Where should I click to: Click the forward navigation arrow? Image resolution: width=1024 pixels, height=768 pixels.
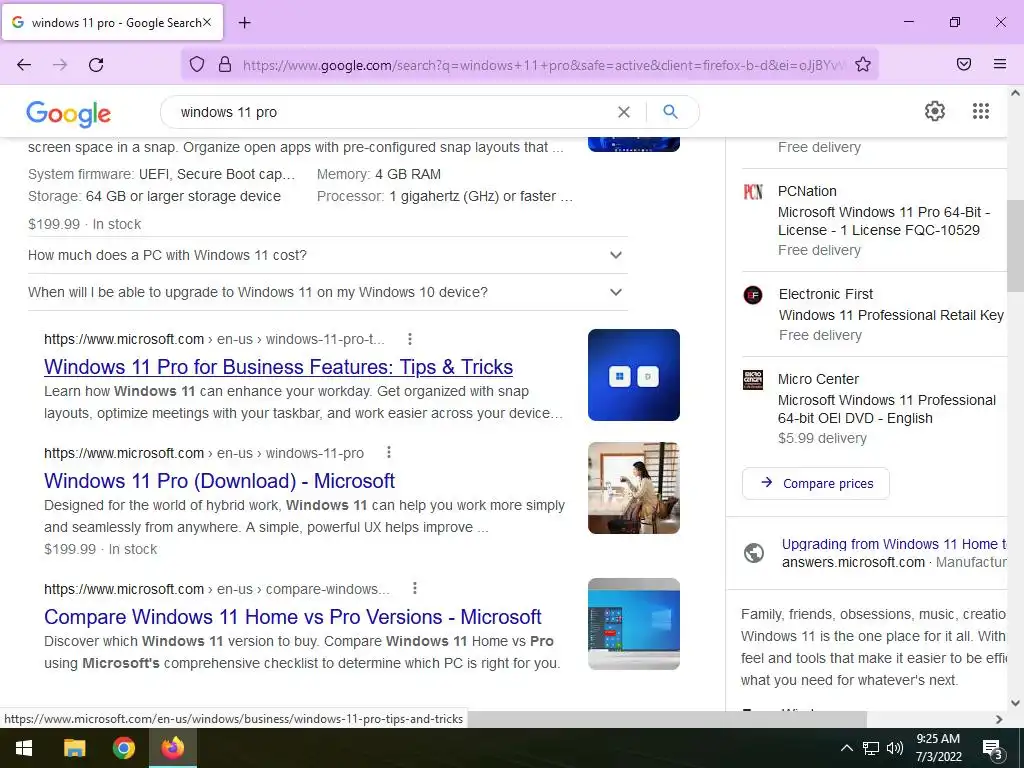click(60, 65)
